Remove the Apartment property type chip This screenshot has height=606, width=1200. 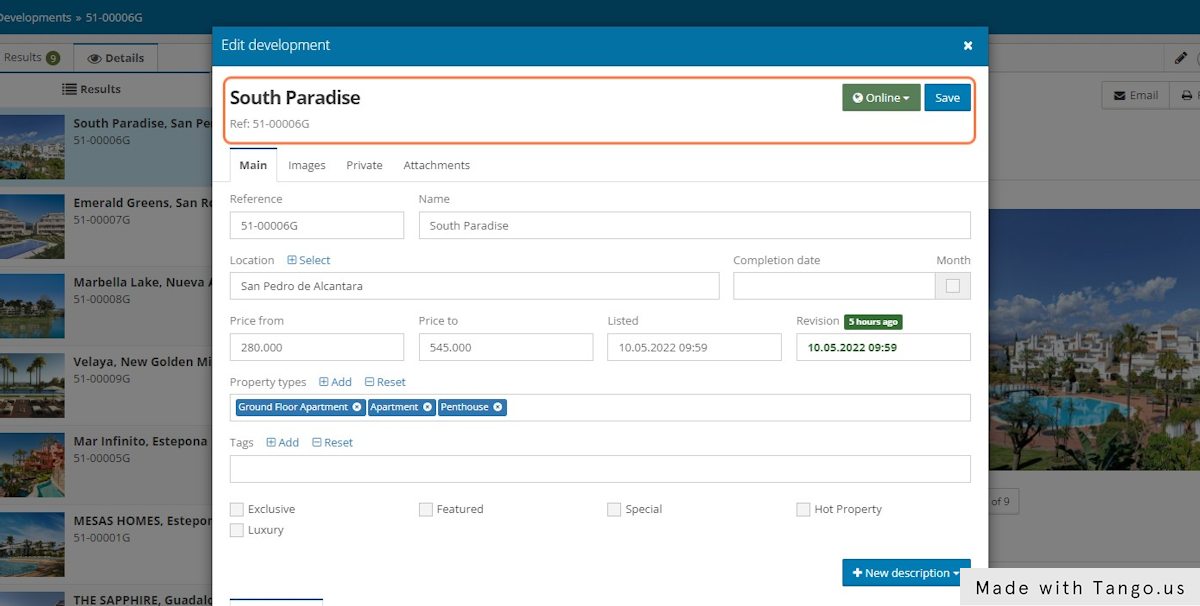427,407
